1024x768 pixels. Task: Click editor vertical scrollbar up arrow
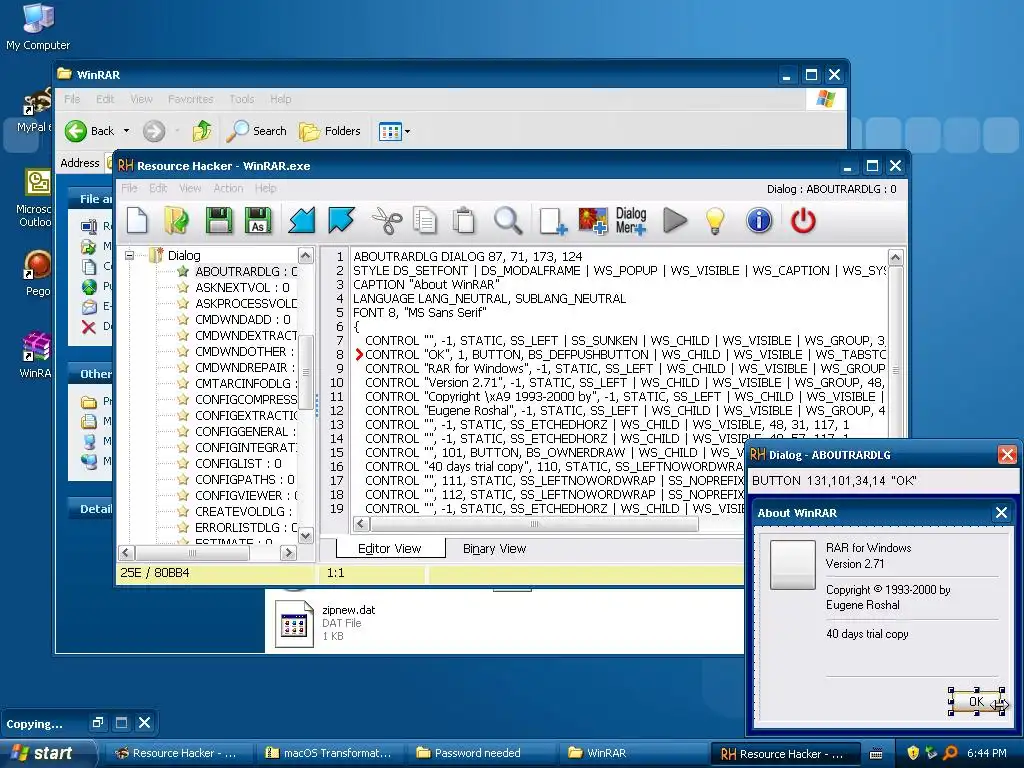(x=895, y=257)
